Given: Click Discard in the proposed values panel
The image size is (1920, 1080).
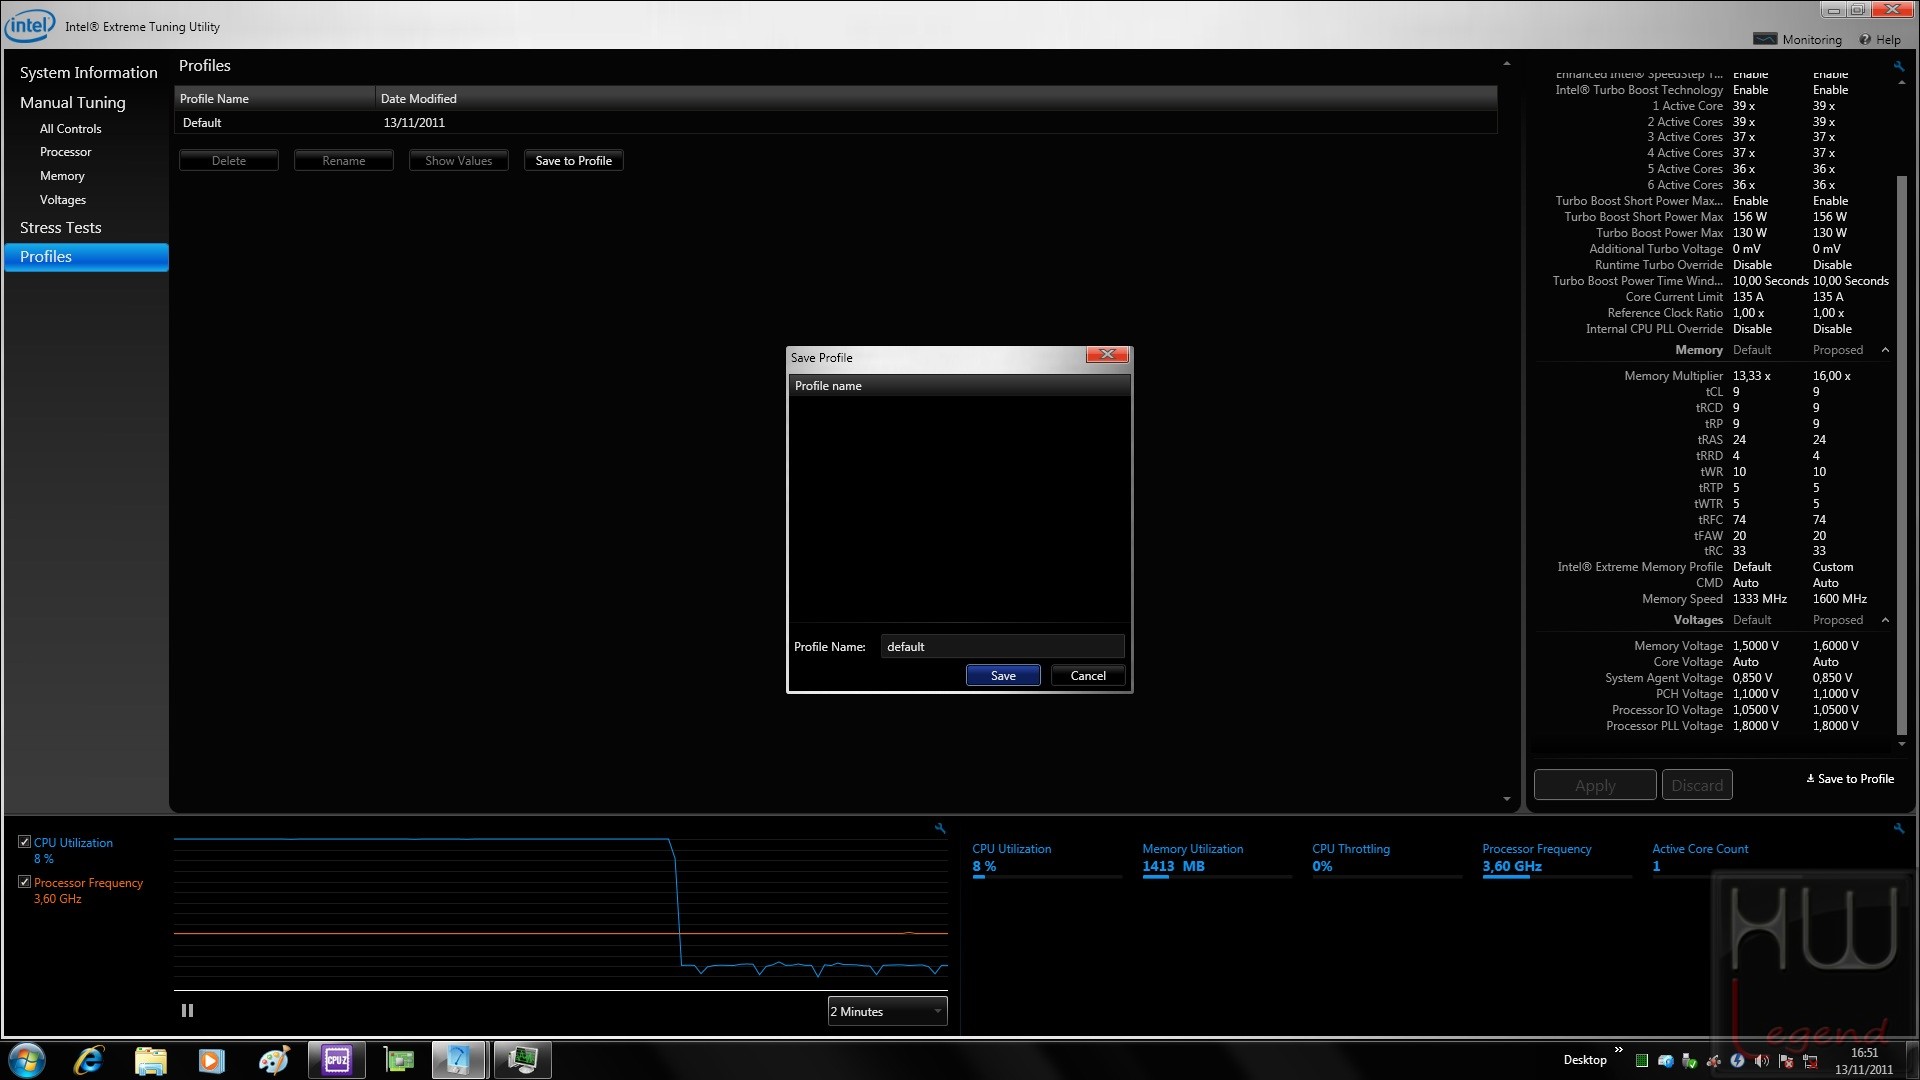Looking at the screenshot, I should point(1697,786).
